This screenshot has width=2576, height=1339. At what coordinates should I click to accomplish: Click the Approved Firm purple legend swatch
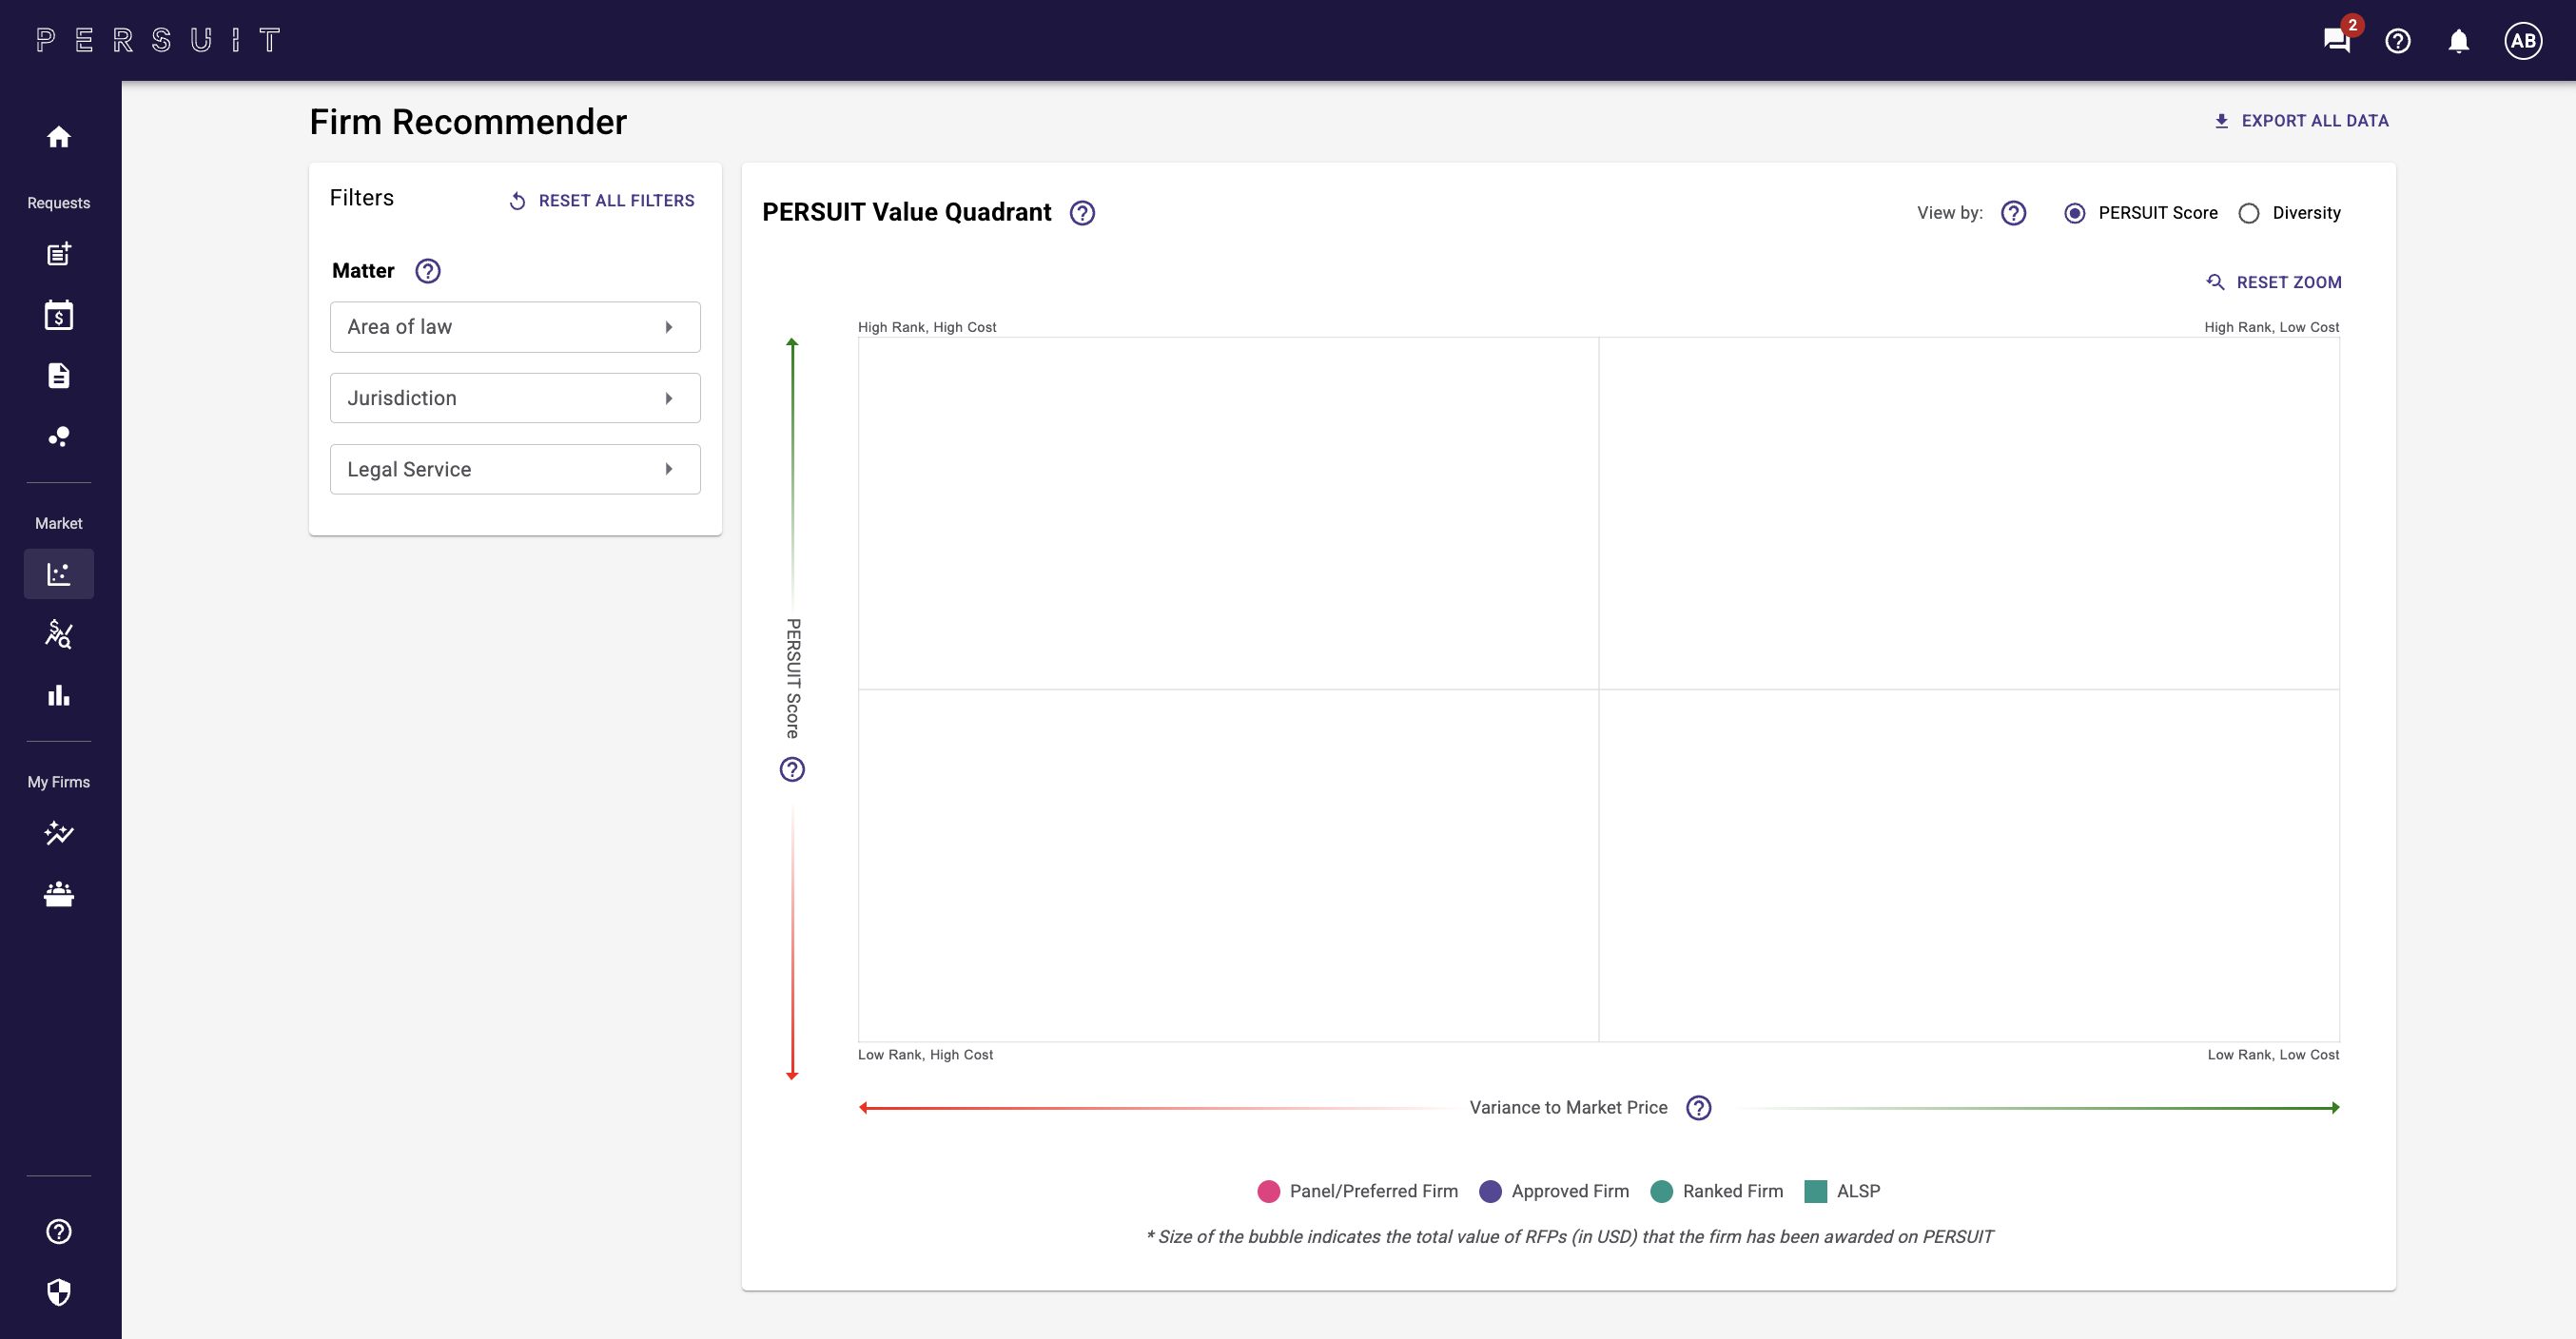pos(1490,1191)
